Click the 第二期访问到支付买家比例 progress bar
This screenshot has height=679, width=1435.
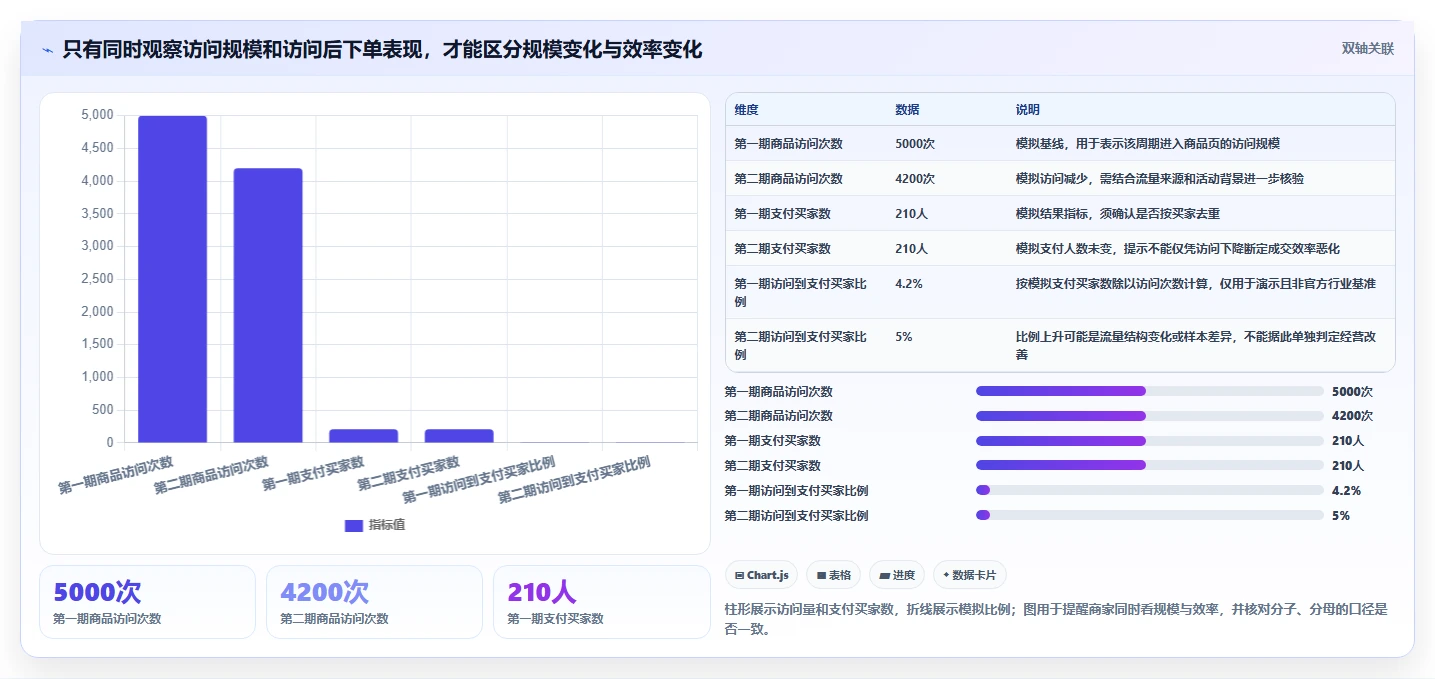click(x=1150, y=515)
